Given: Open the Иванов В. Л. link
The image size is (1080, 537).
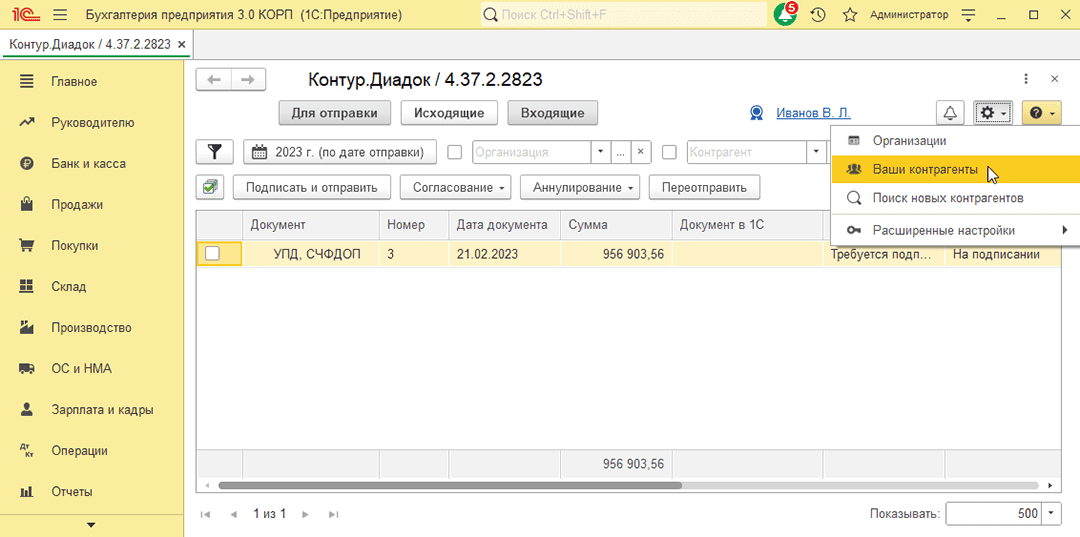Looking at the screenshot, I should 813,113.
